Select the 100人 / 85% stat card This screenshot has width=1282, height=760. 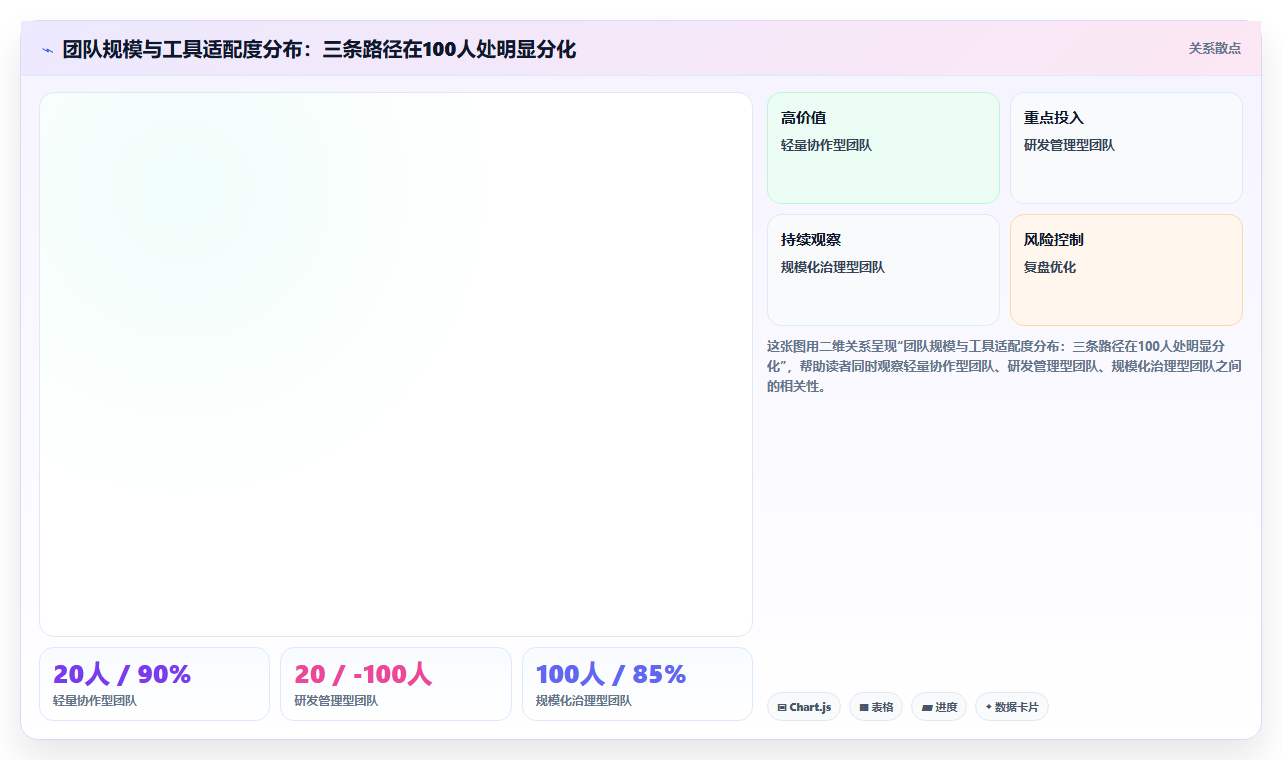click(637, 684)
